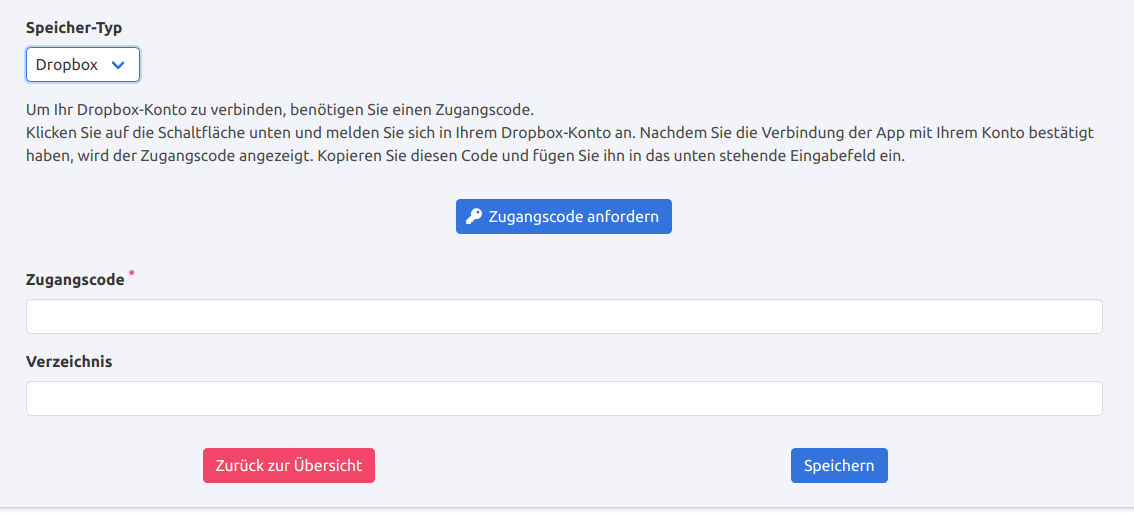Save settings with the Speichern button
This screenshot has width=1134, height=513.
pos(838,466)
